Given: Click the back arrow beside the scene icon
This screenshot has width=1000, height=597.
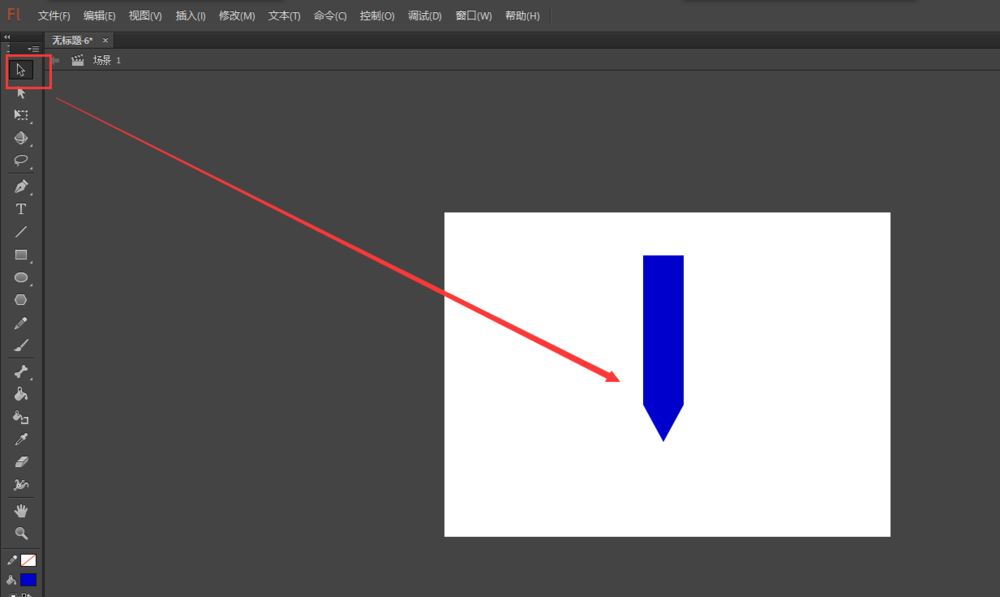Looking at the screenshot, I should point(55,60).
